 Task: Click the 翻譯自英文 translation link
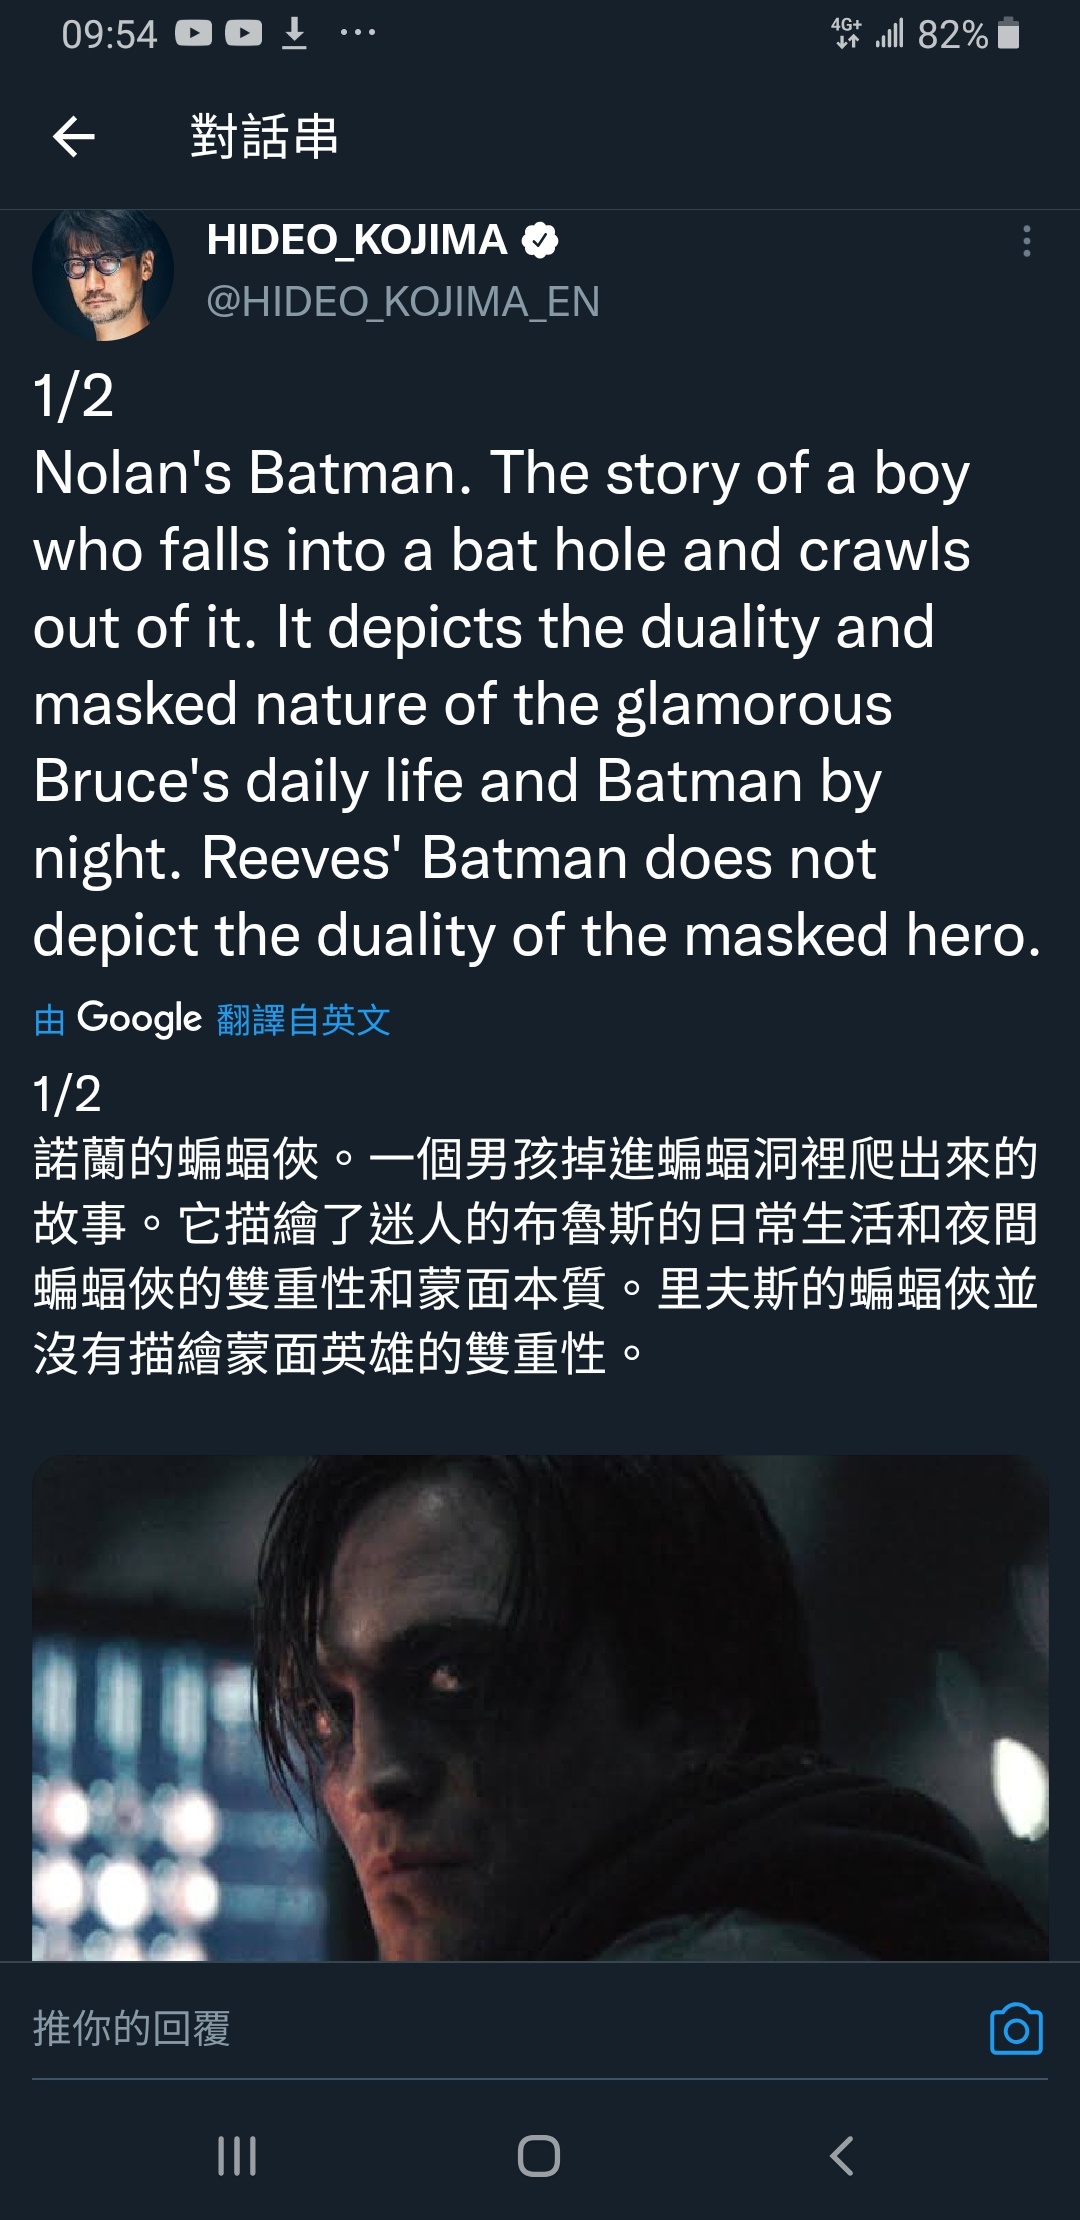click(x=303, y=1020)
